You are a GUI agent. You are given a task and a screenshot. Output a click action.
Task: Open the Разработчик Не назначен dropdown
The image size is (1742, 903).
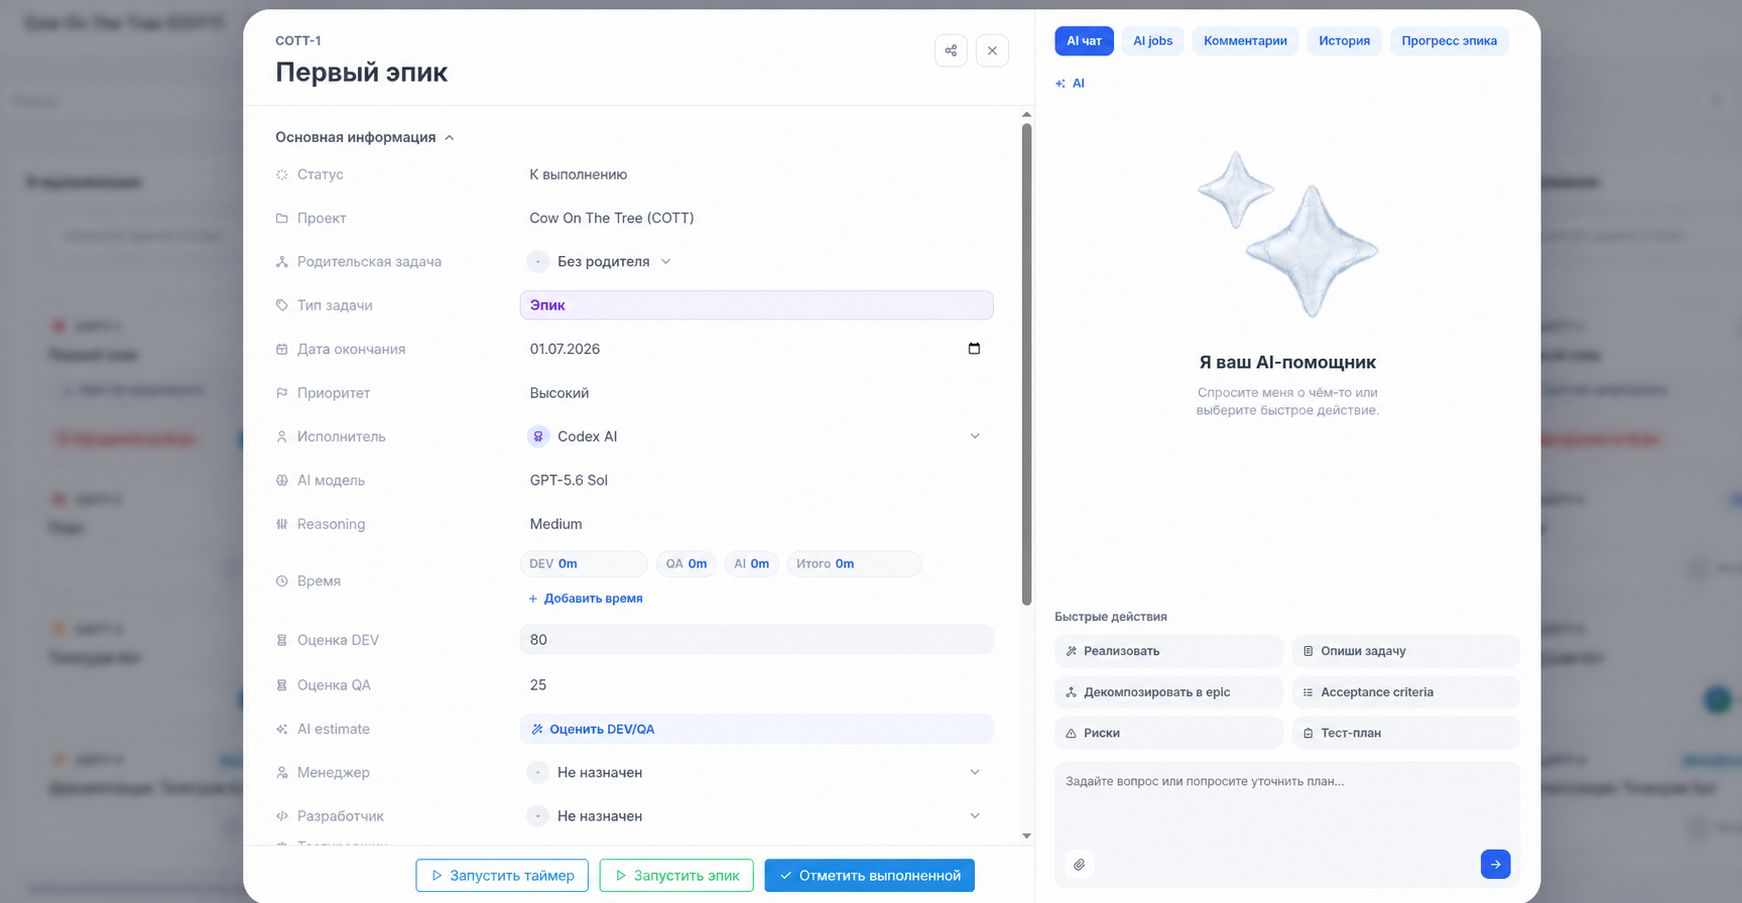pyautogui.click(x=756, y=816)
